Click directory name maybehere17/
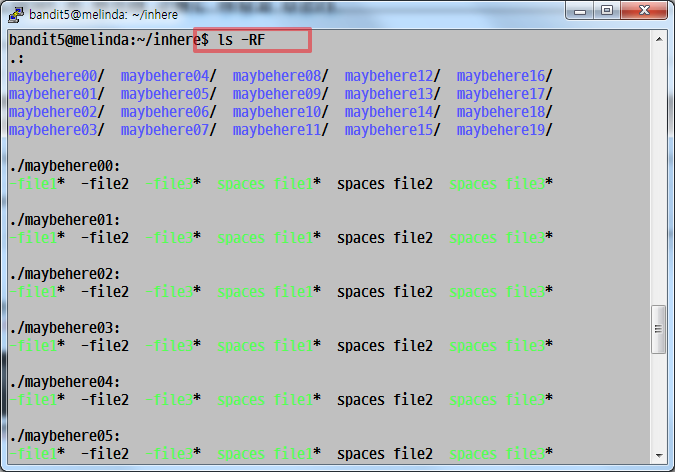 (505, 94)
